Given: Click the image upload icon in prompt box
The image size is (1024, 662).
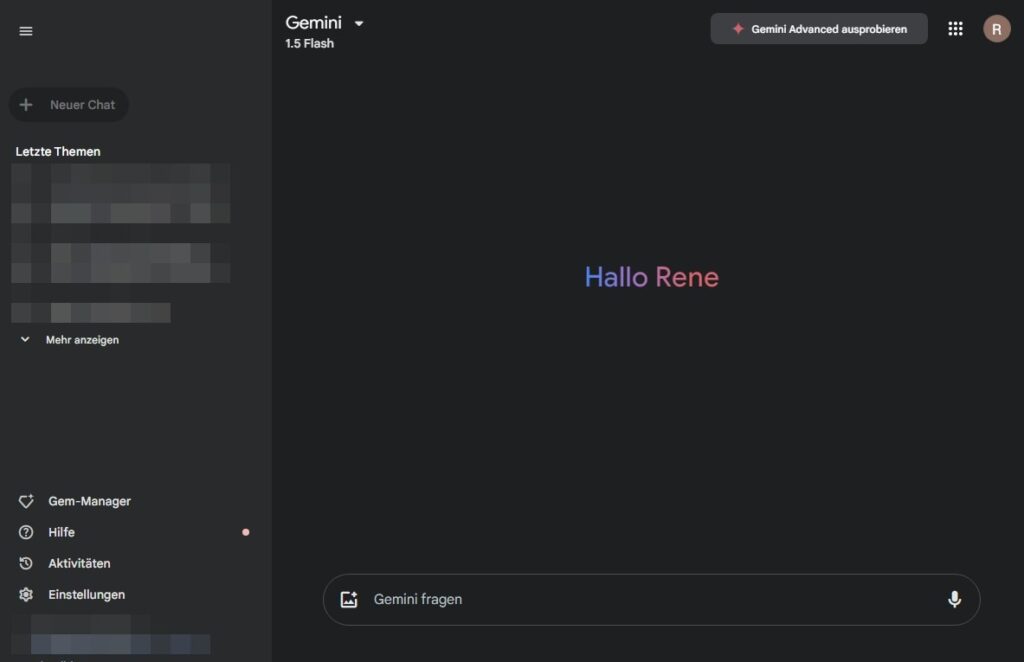Looking at the screenshot, I should [349, 599].
